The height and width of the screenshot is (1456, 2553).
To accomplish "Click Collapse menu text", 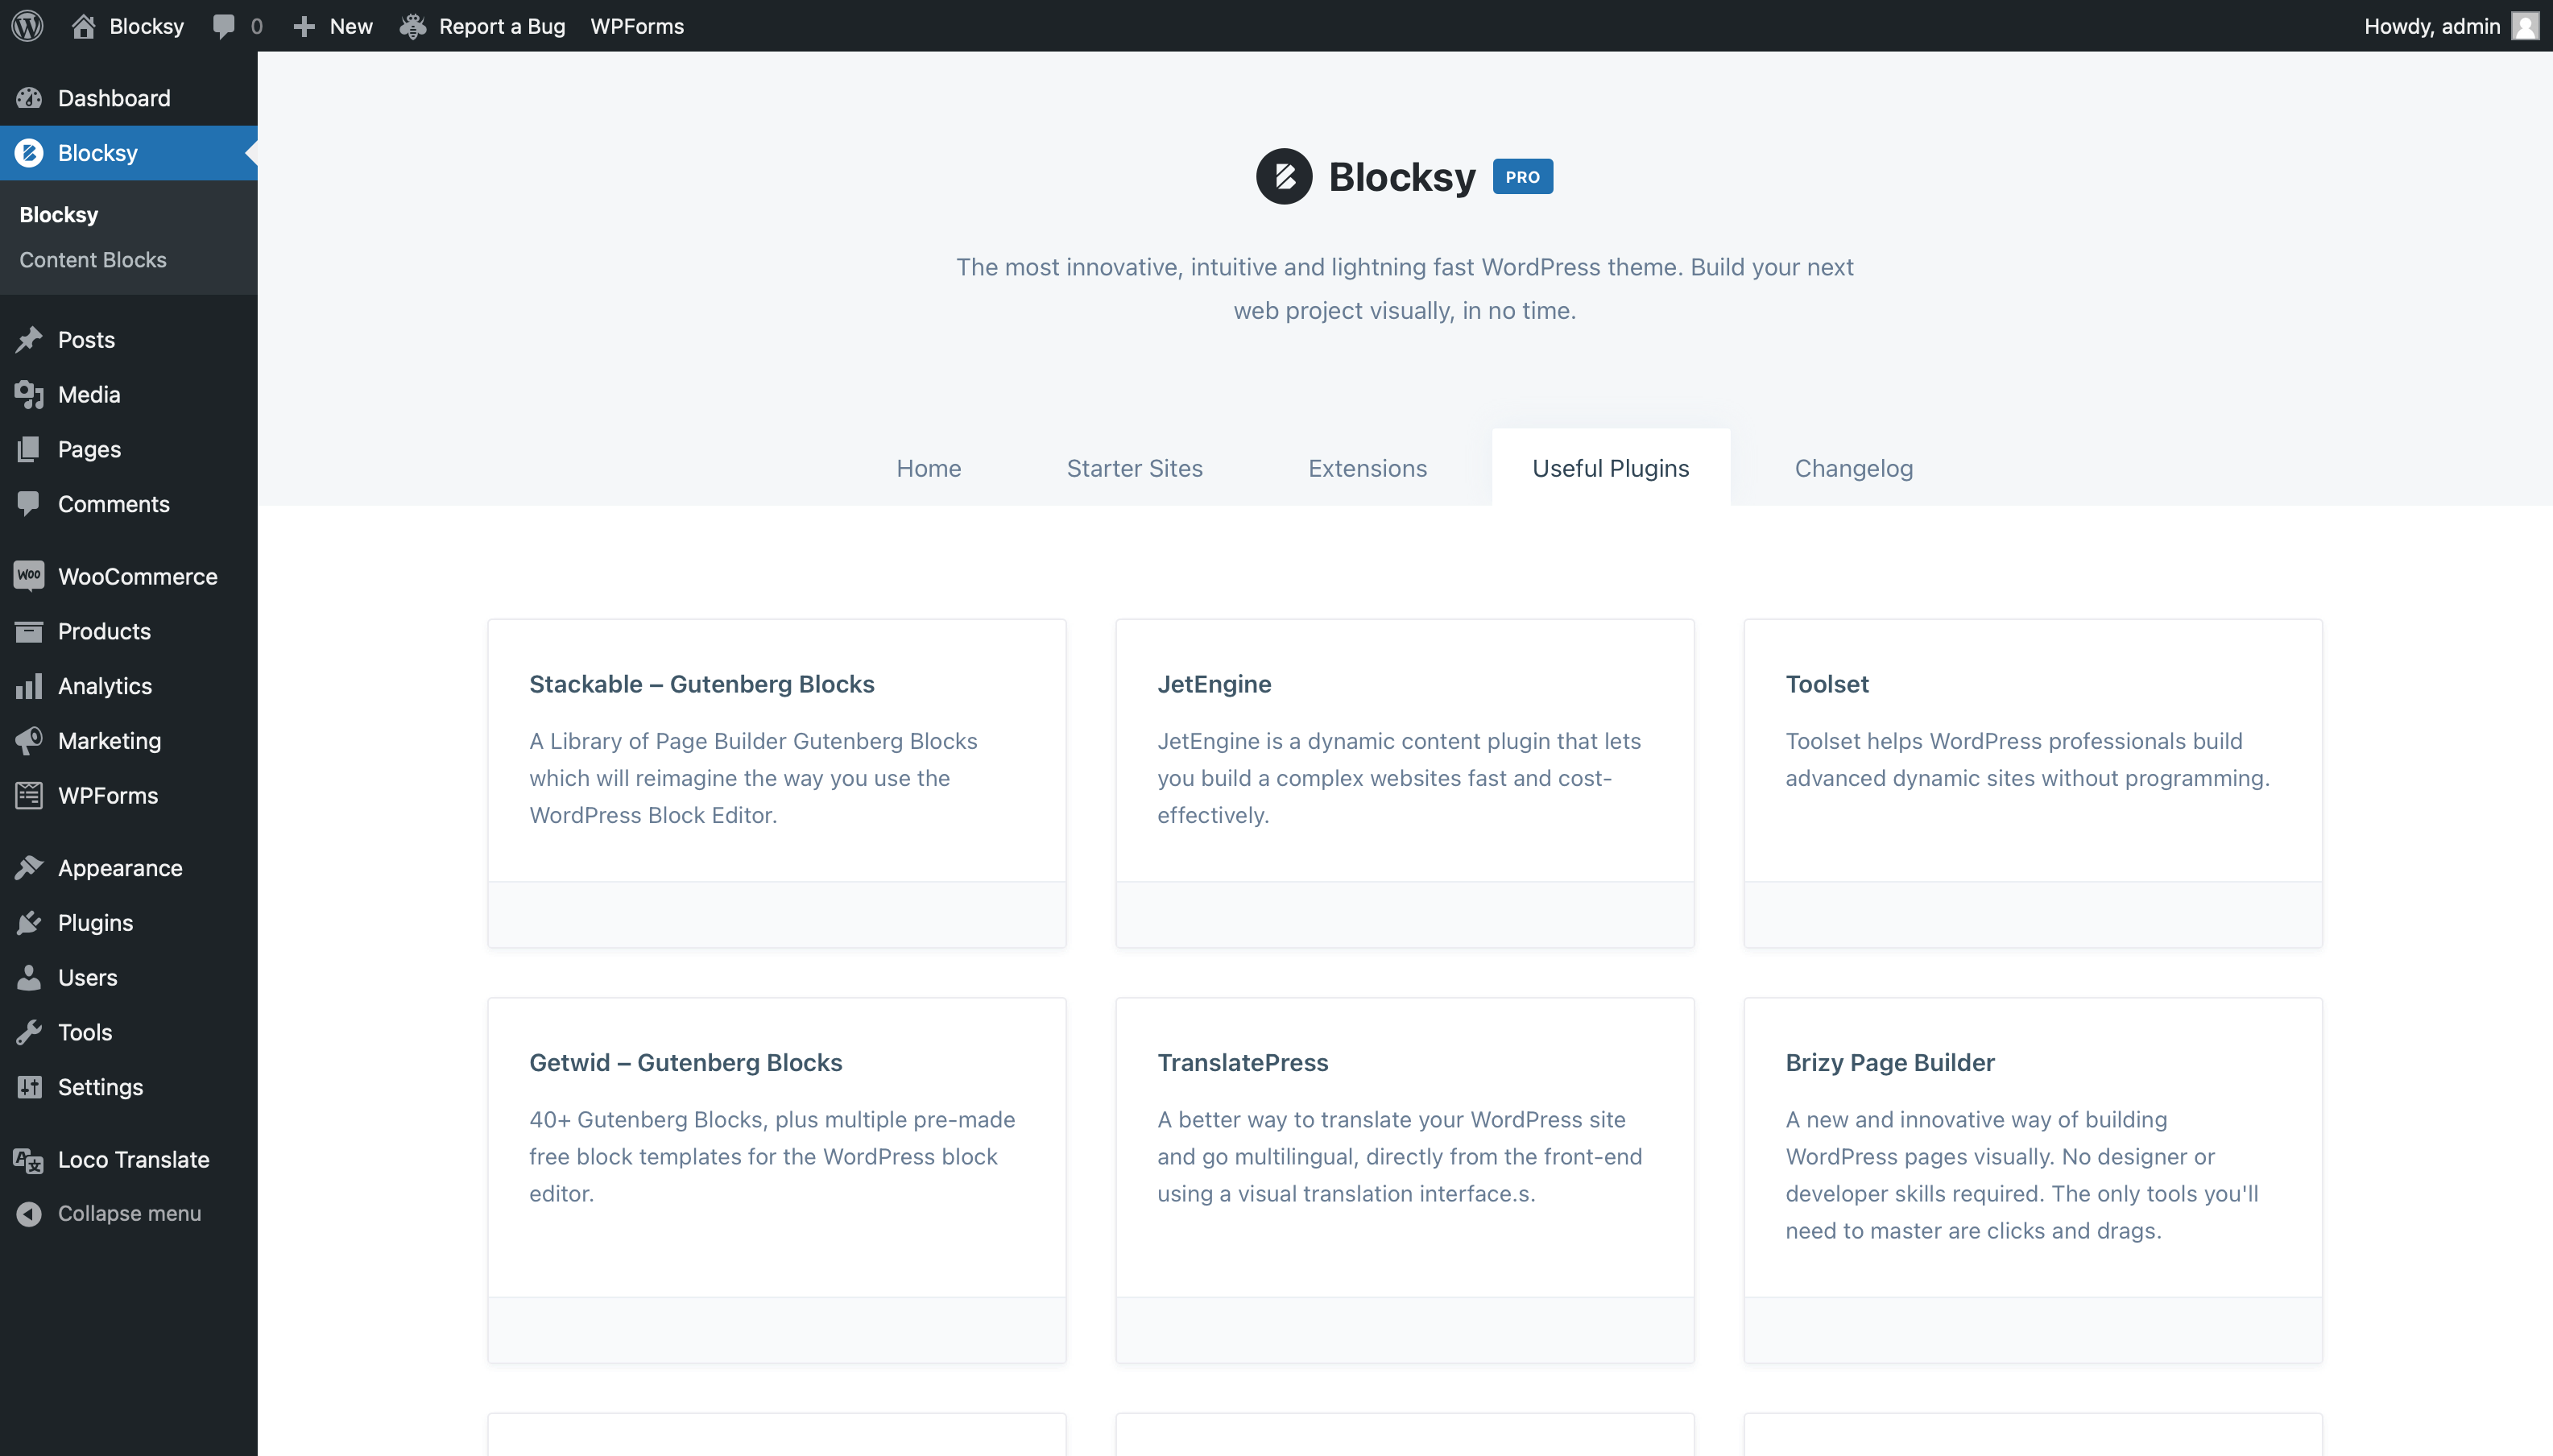I will click(x=129, y=1213).
